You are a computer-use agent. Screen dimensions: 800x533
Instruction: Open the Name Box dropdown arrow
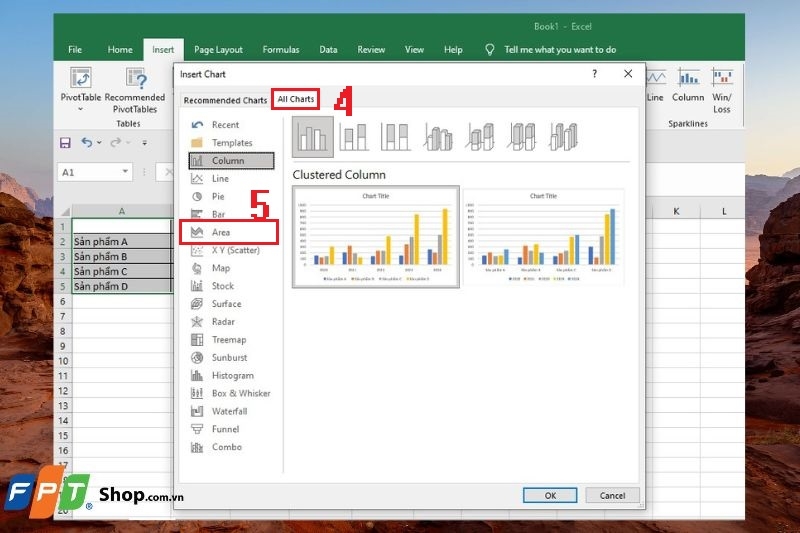tap(125, 172)
